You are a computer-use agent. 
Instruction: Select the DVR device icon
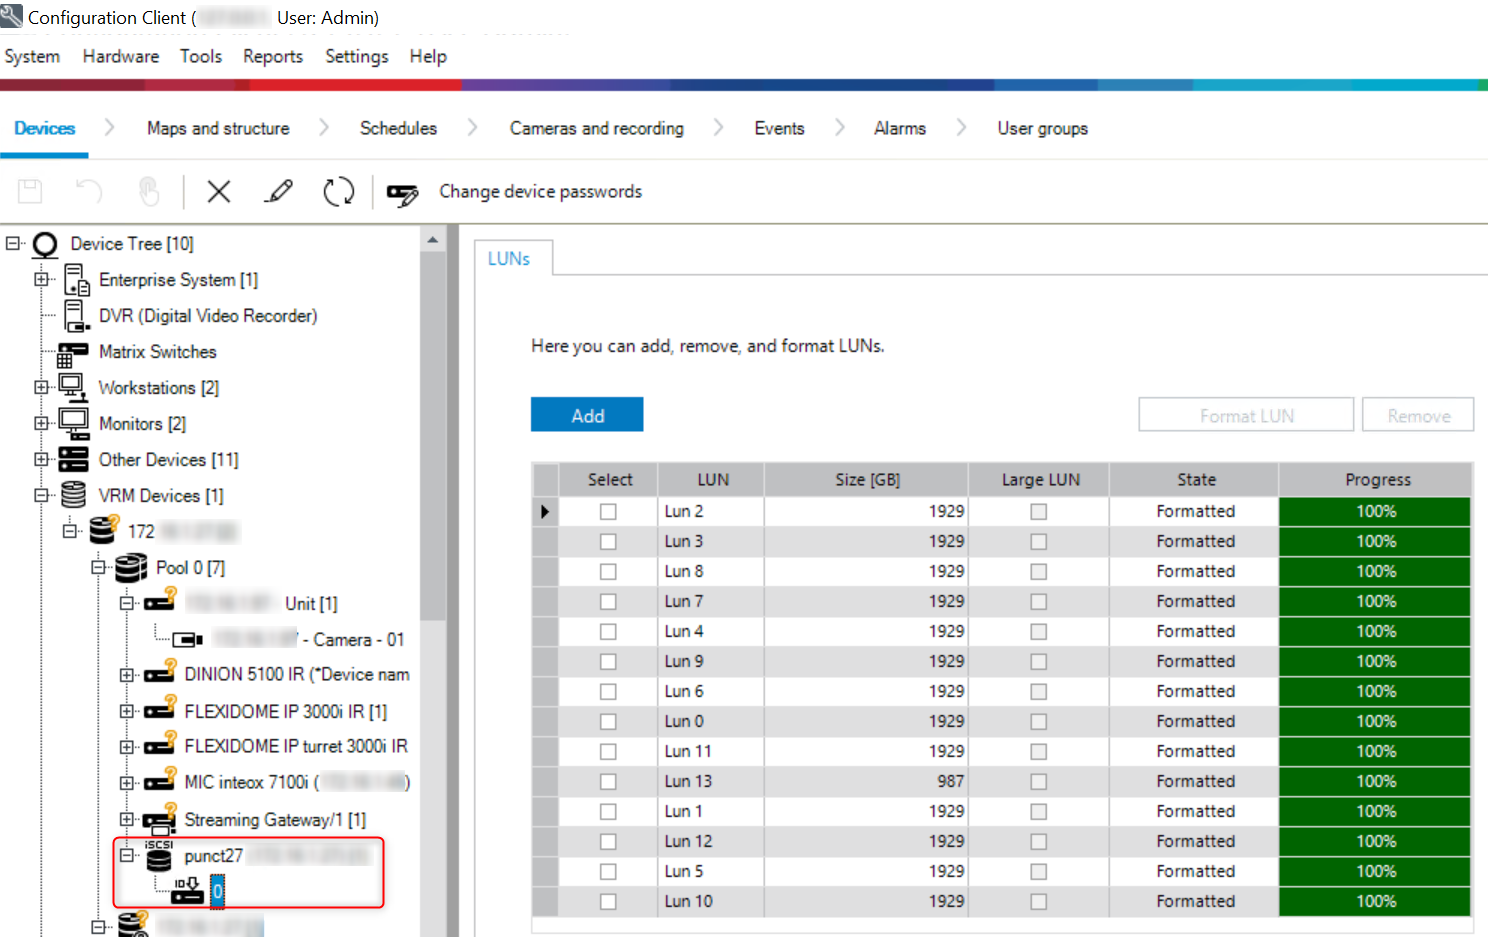[76, 316]
